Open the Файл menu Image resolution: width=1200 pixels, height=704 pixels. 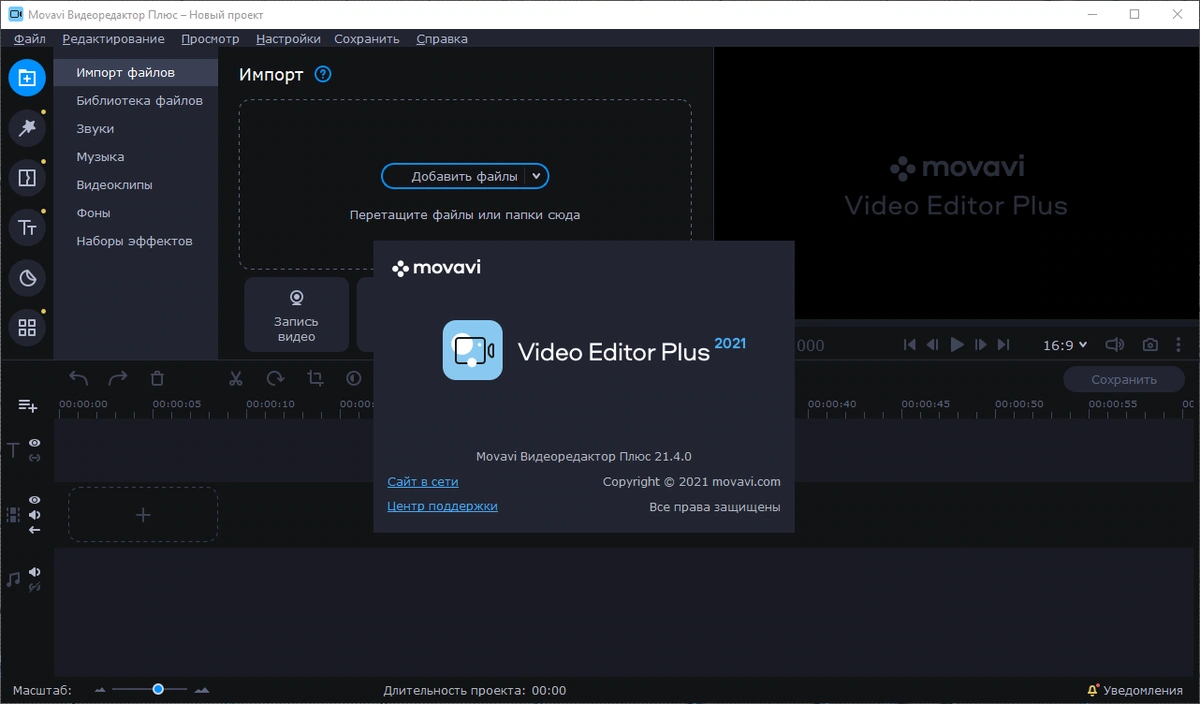tap(30, 39)
